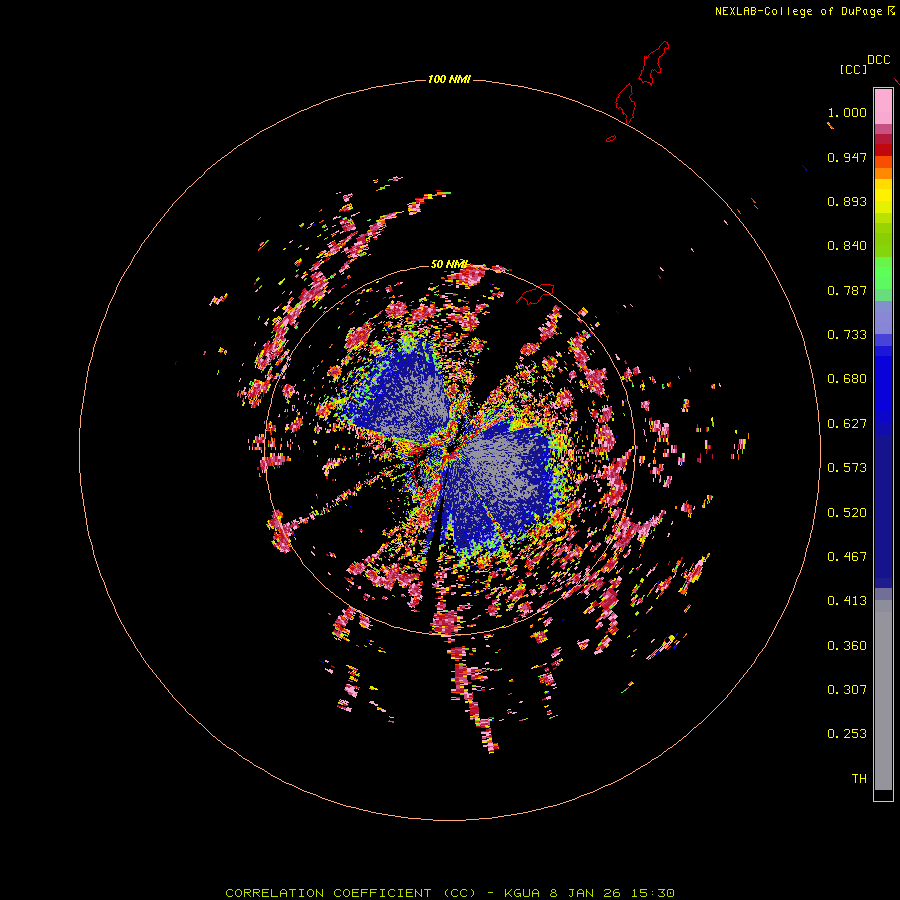This screenshot has width=900, height=900.
Task: Pick the light pink top color bar segment
Action: (x=883, y=107)
